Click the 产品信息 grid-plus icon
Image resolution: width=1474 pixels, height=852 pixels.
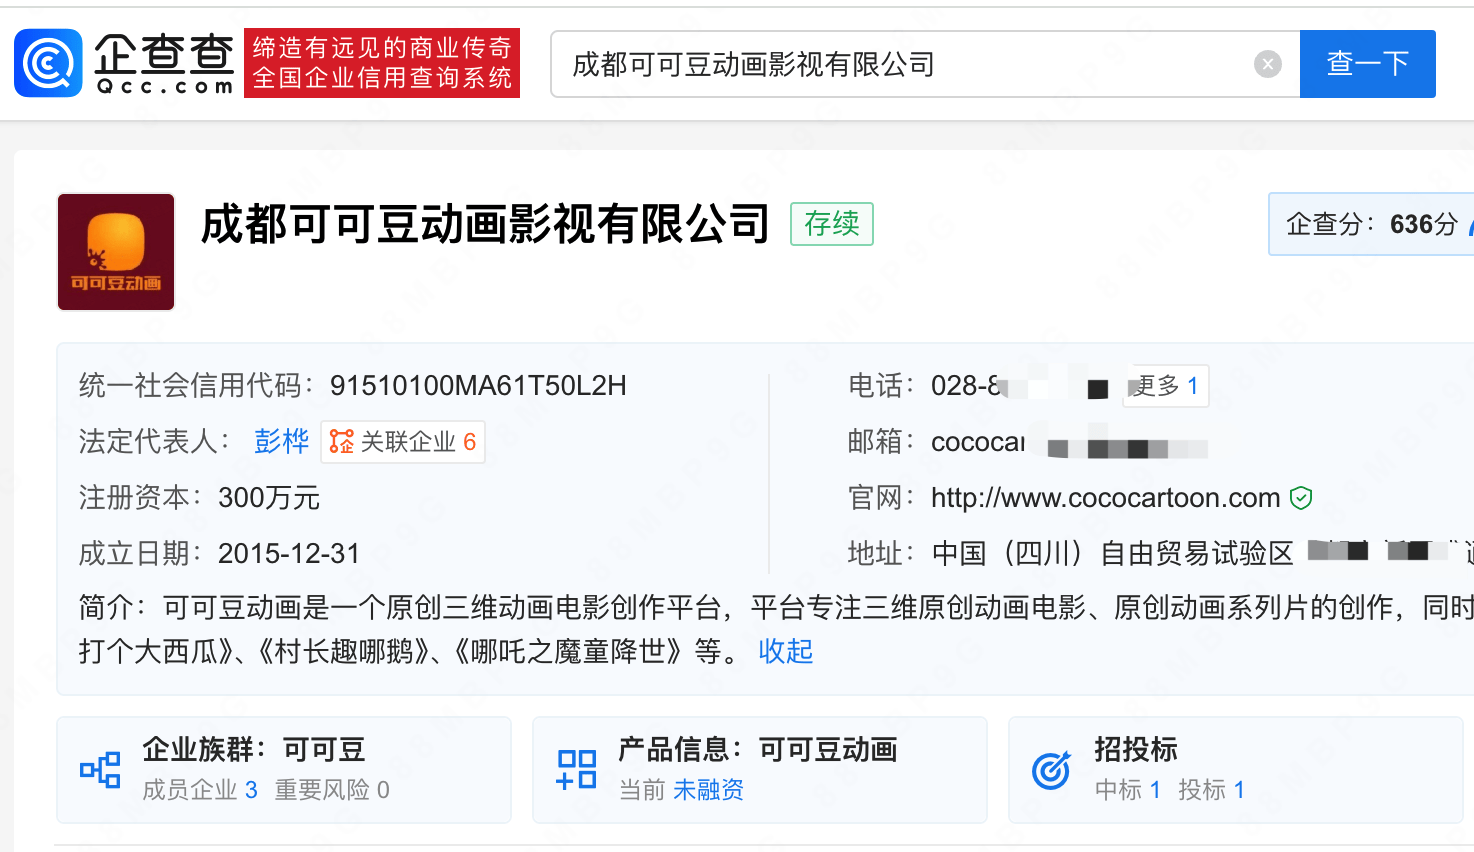pyautogui.click(x=577, y=770)
